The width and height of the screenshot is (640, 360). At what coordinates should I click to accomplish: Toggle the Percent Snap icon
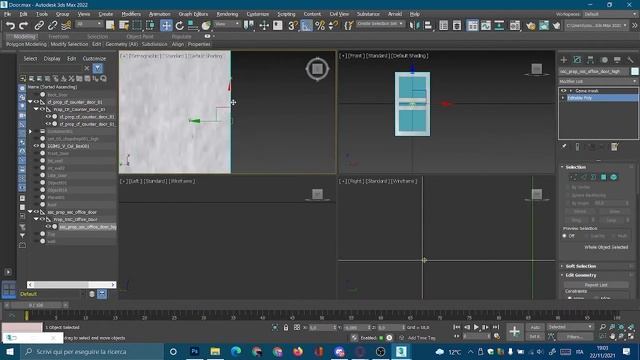tap(320, 26)
